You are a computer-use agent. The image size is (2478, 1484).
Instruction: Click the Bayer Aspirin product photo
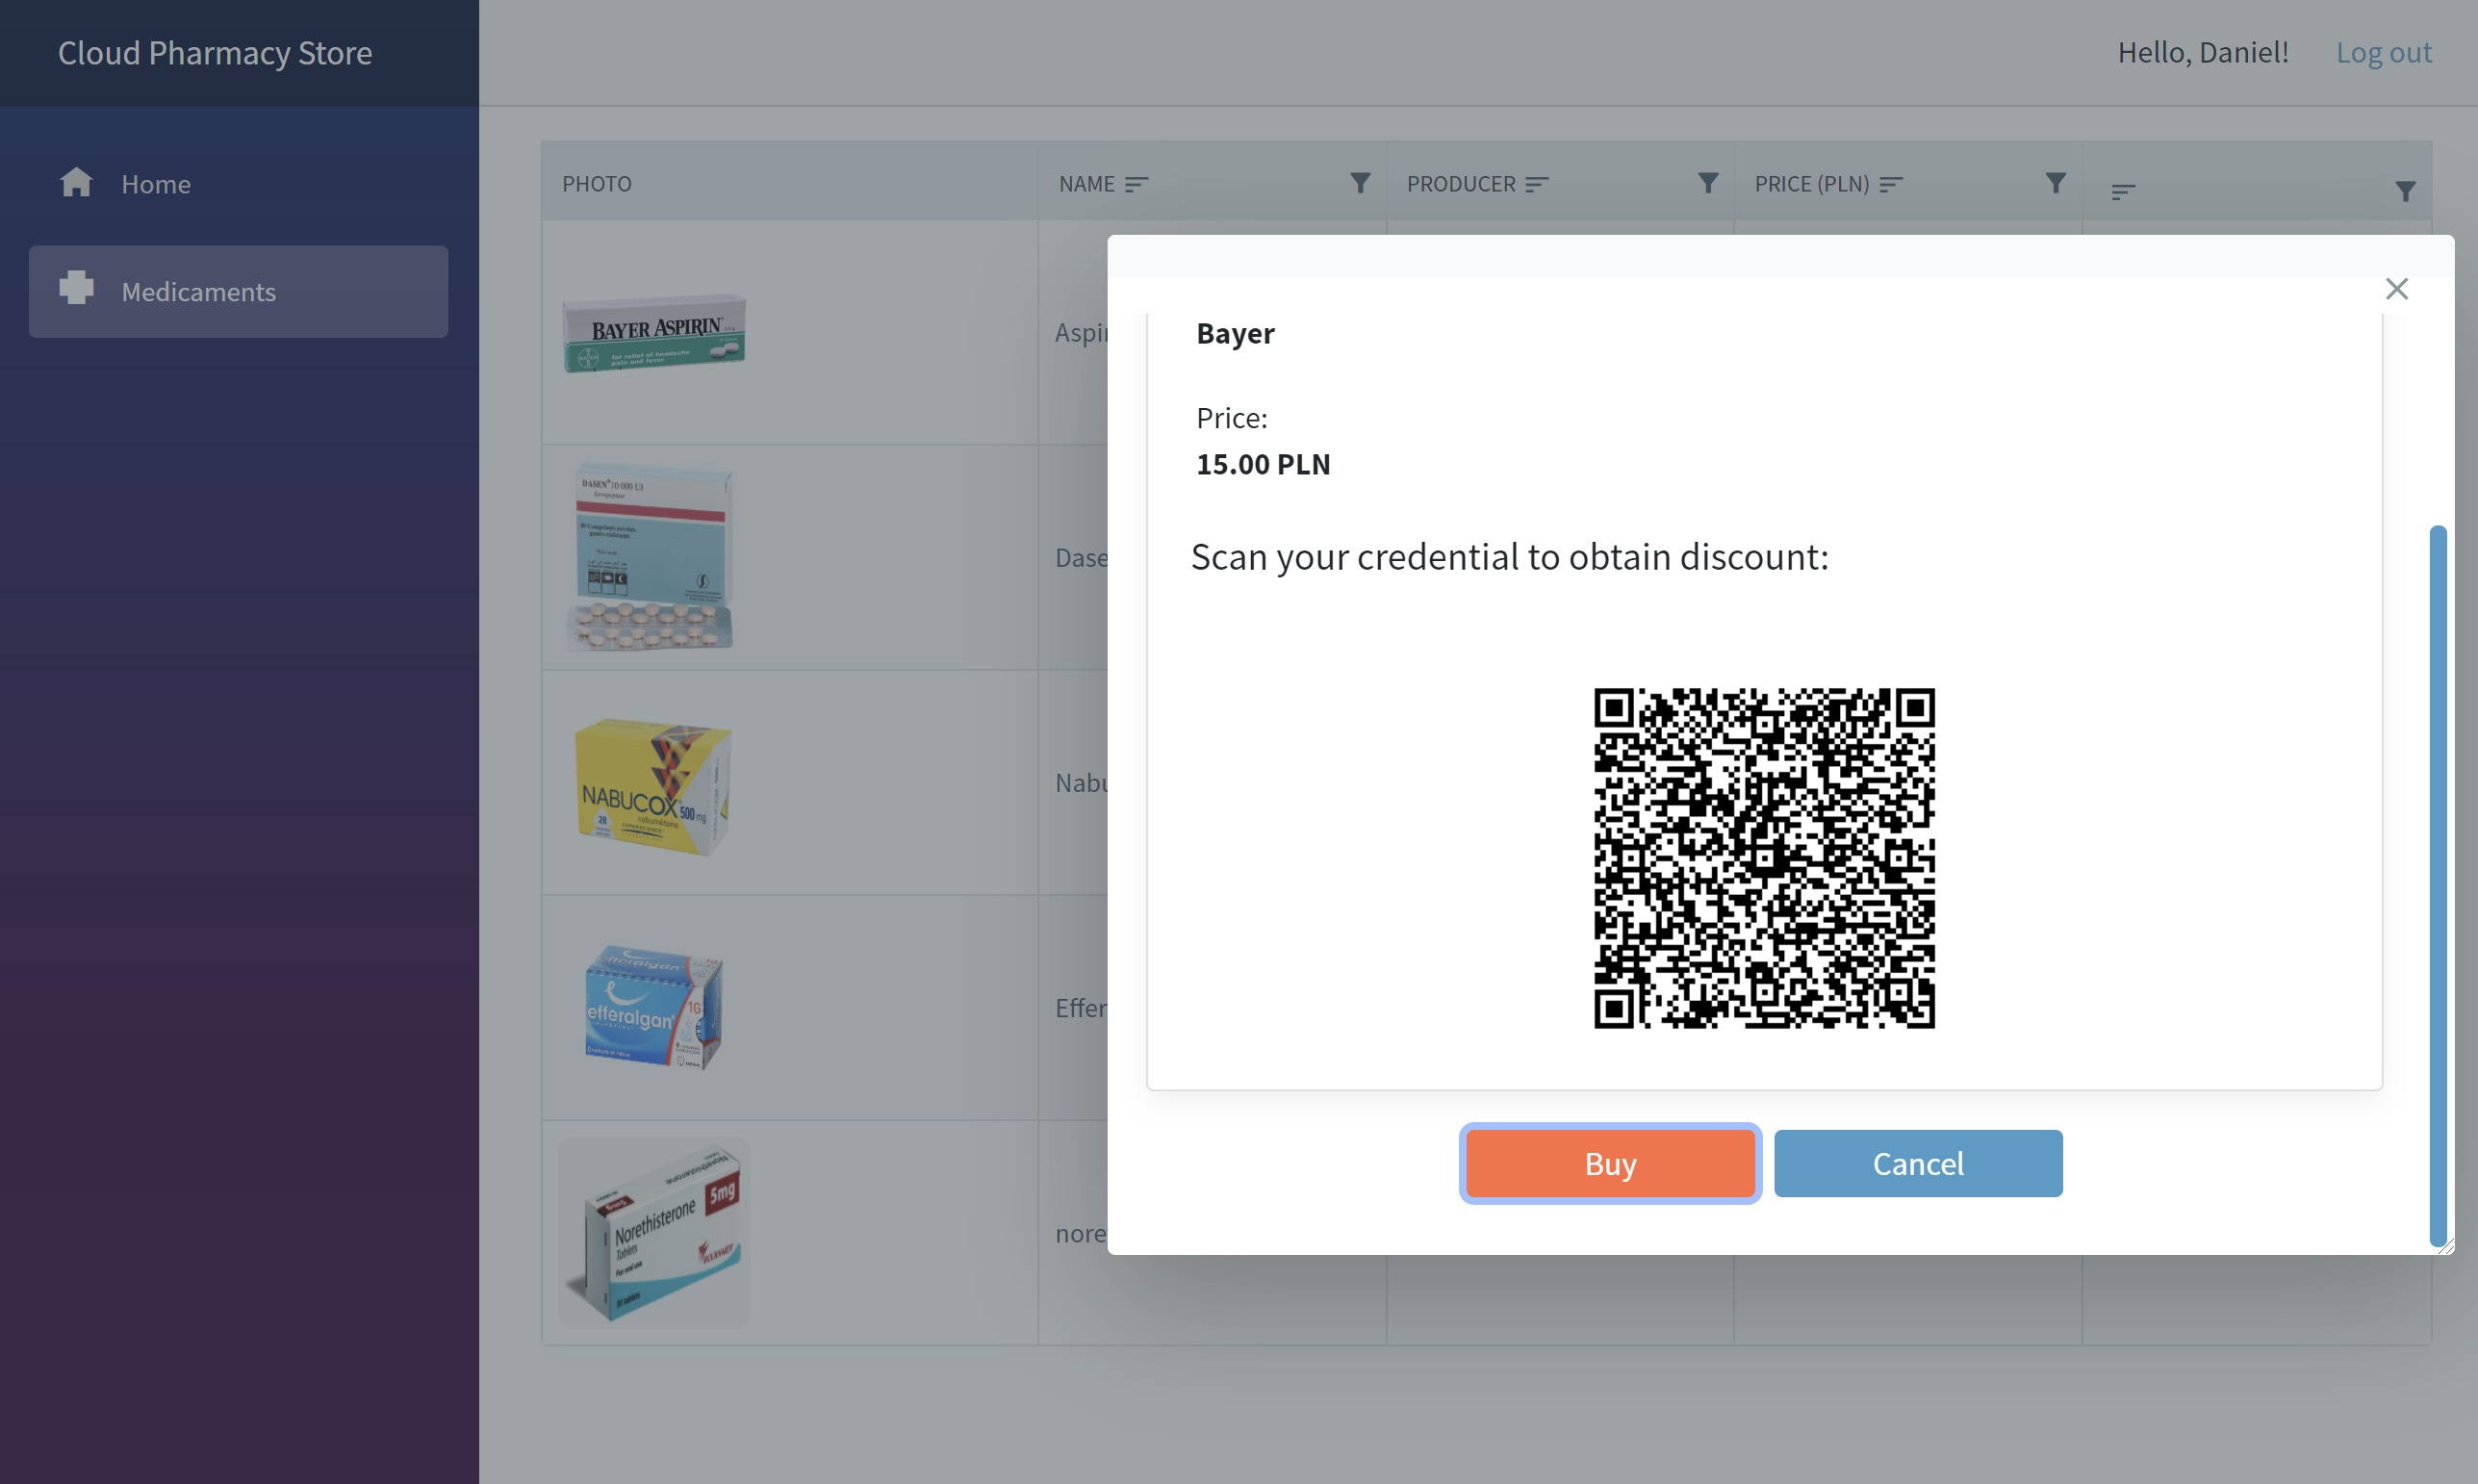pyautogui.click(x=654, y=333)
